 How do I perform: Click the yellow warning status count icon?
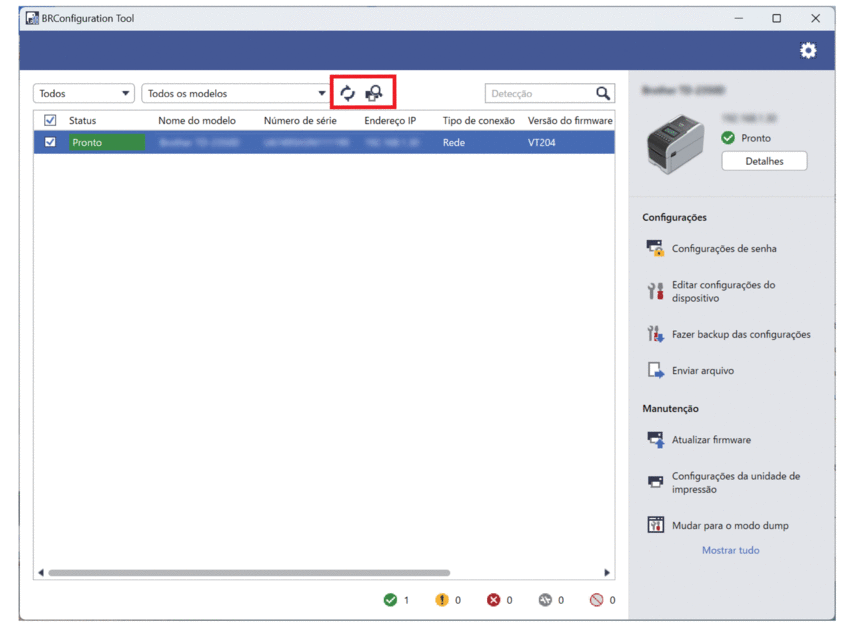pyautogui.click(x=442, y=600)
